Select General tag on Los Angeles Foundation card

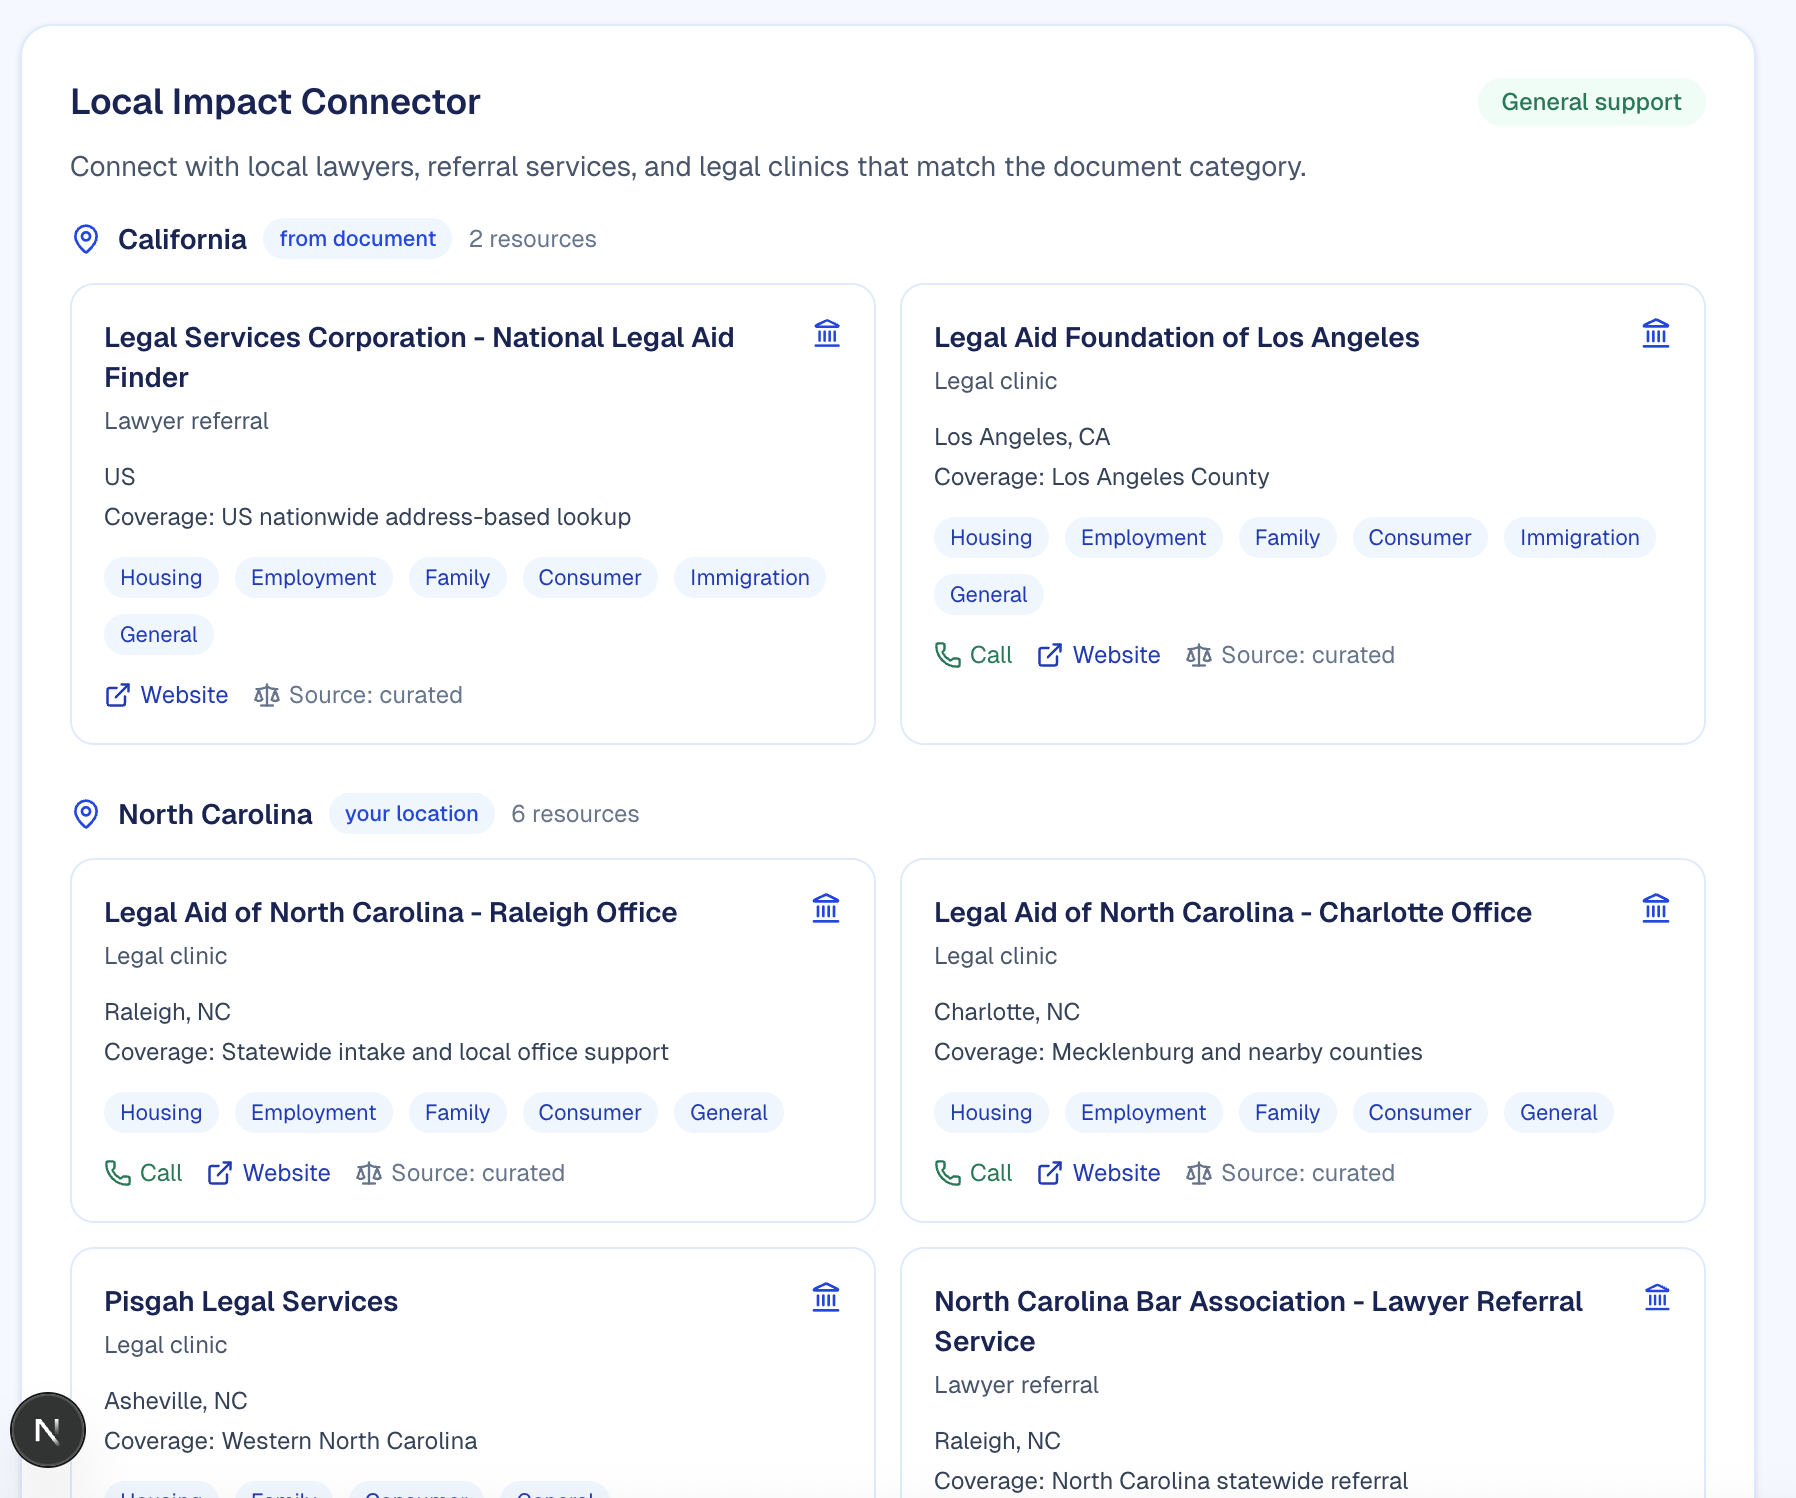pos(989,595)
